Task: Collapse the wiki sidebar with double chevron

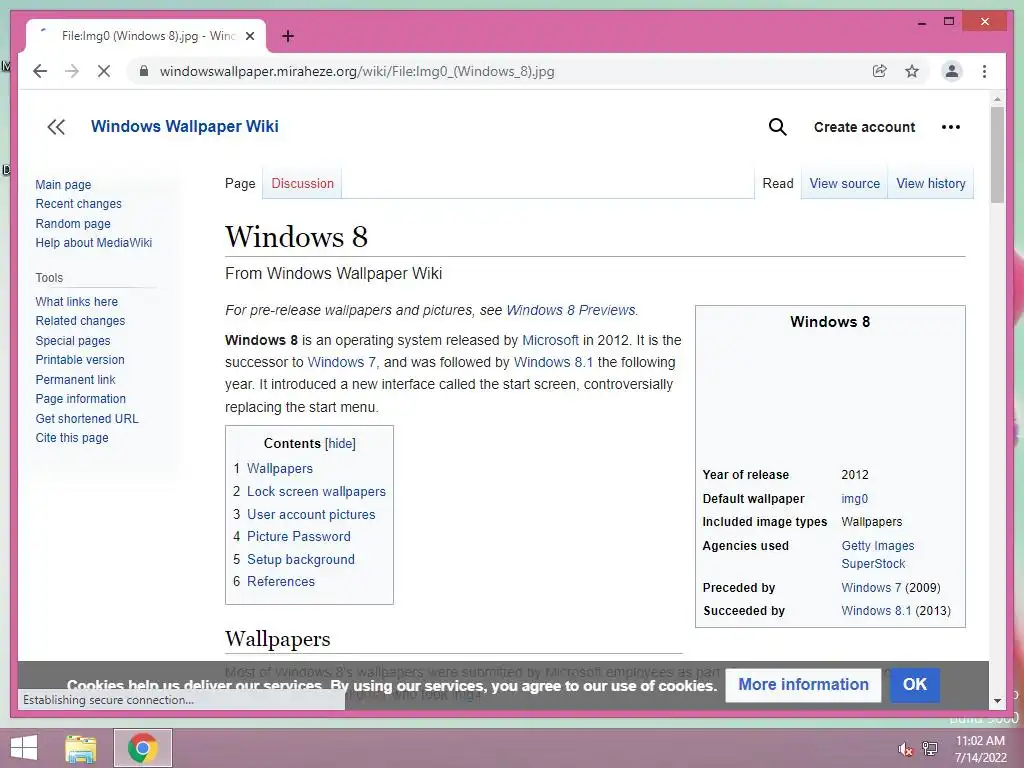Action: coord(56,127)
